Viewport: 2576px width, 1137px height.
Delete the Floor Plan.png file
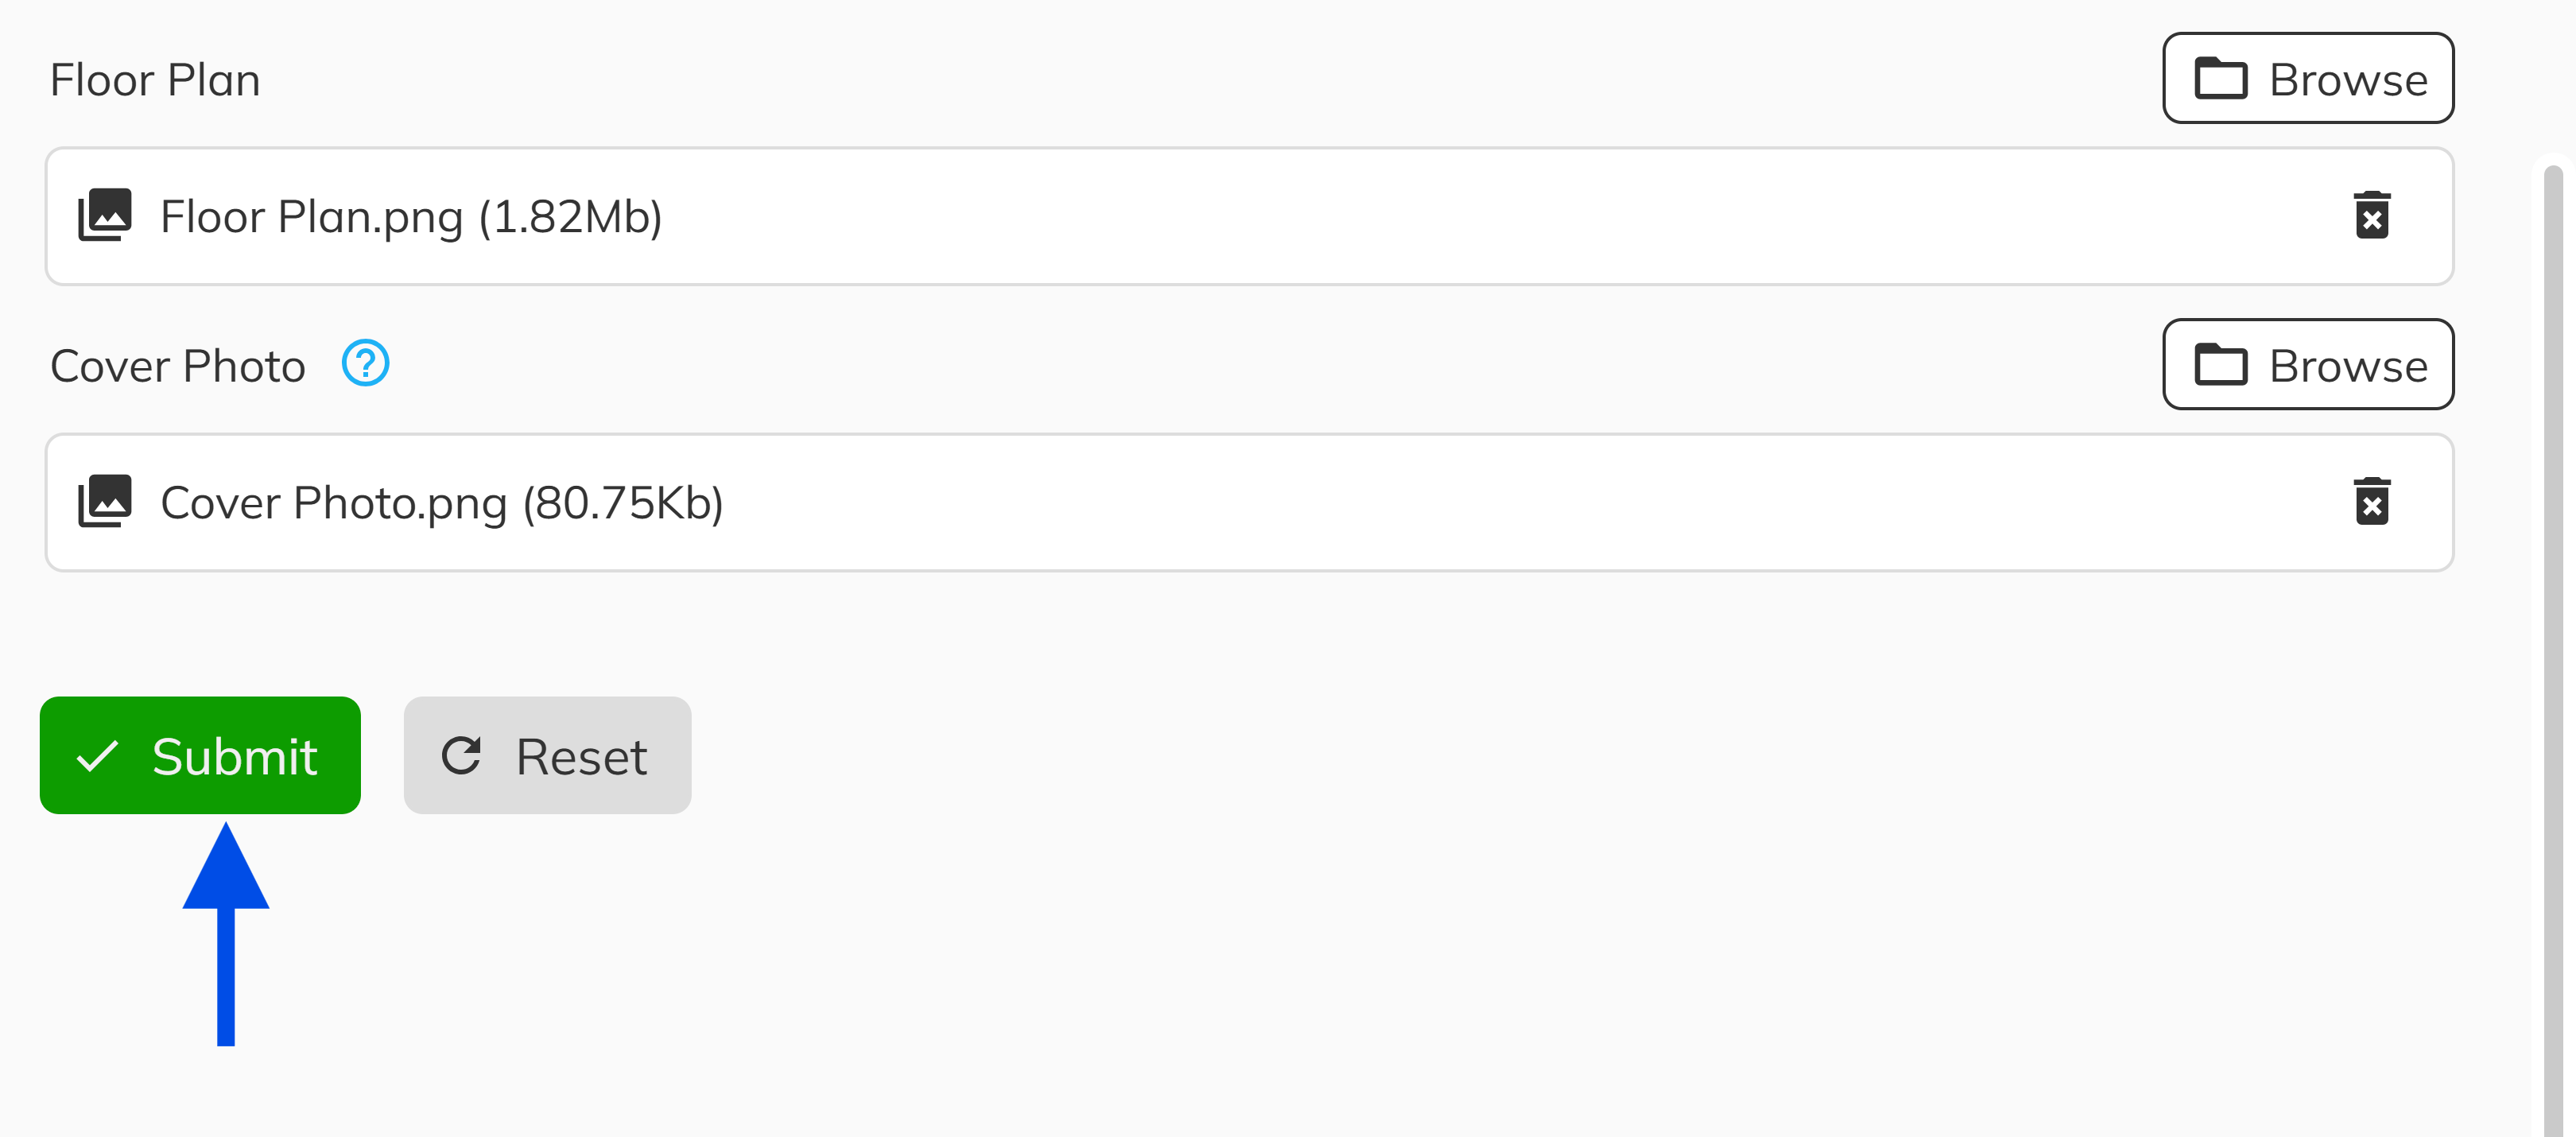2371,216
